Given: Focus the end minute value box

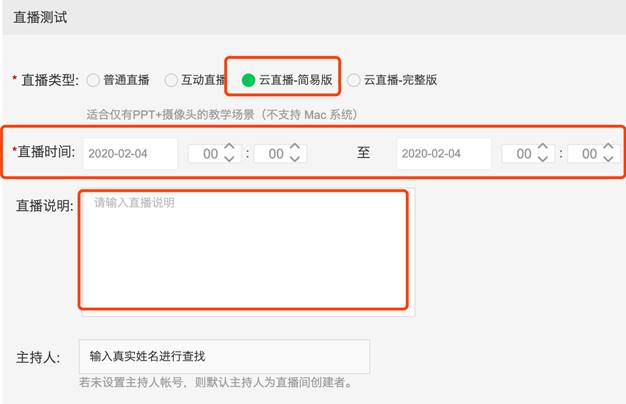Looking at the screenshot, I should 588,154.
